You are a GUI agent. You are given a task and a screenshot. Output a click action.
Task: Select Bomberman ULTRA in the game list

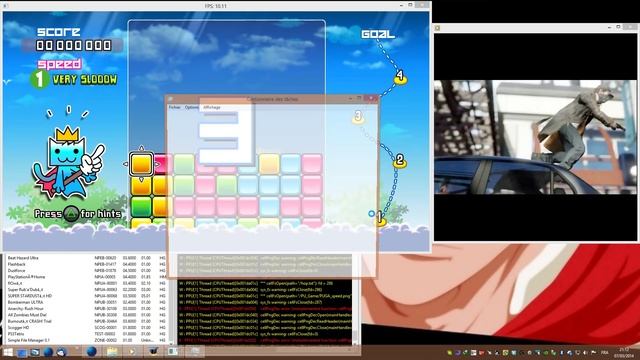point(87,302)
